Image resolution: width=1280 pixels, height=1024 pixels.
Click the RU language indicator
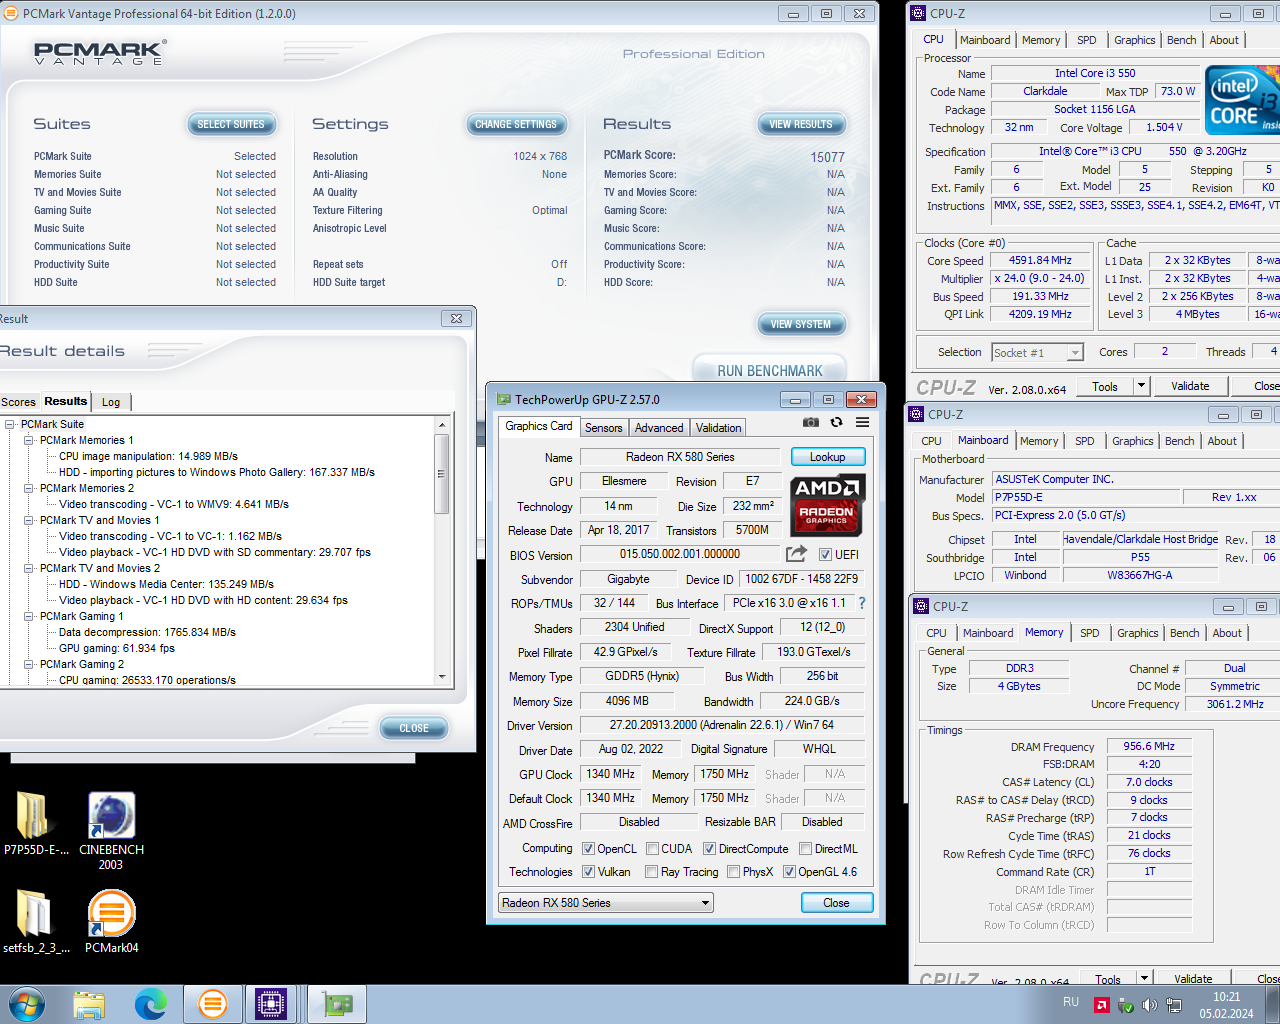1071,1002
